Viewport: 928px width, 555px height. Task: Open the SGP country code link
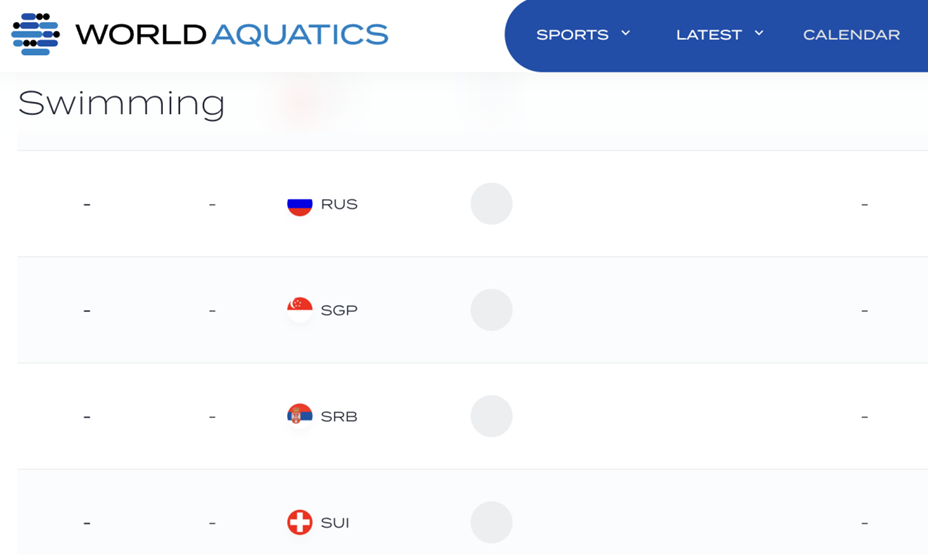point(339,310)
